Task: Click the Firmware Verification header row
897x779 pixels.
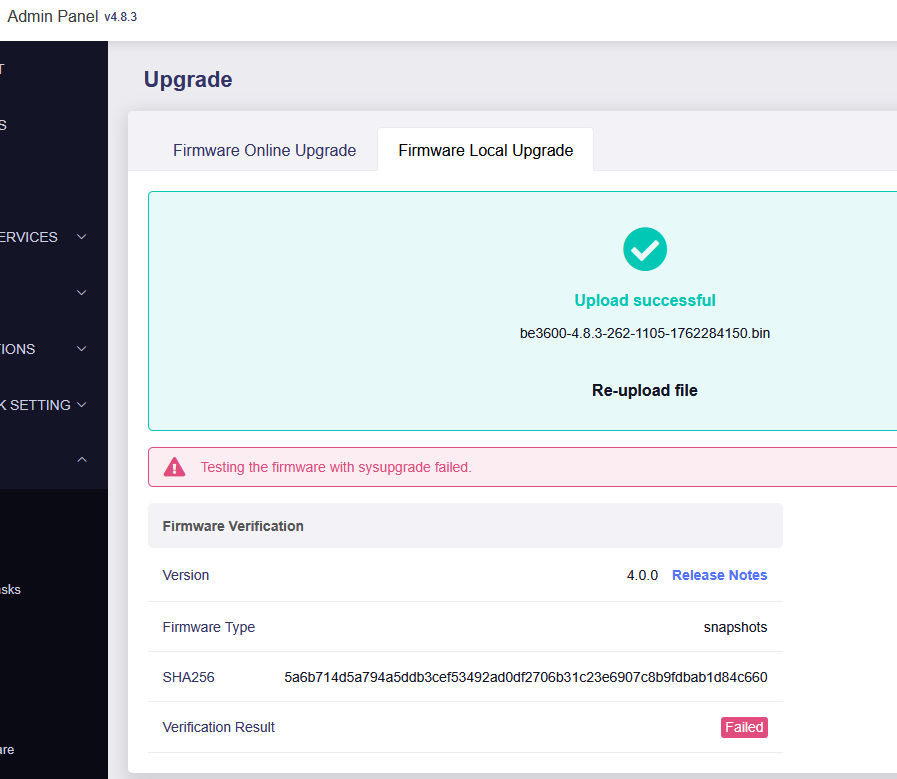Action: coord(465,525)
